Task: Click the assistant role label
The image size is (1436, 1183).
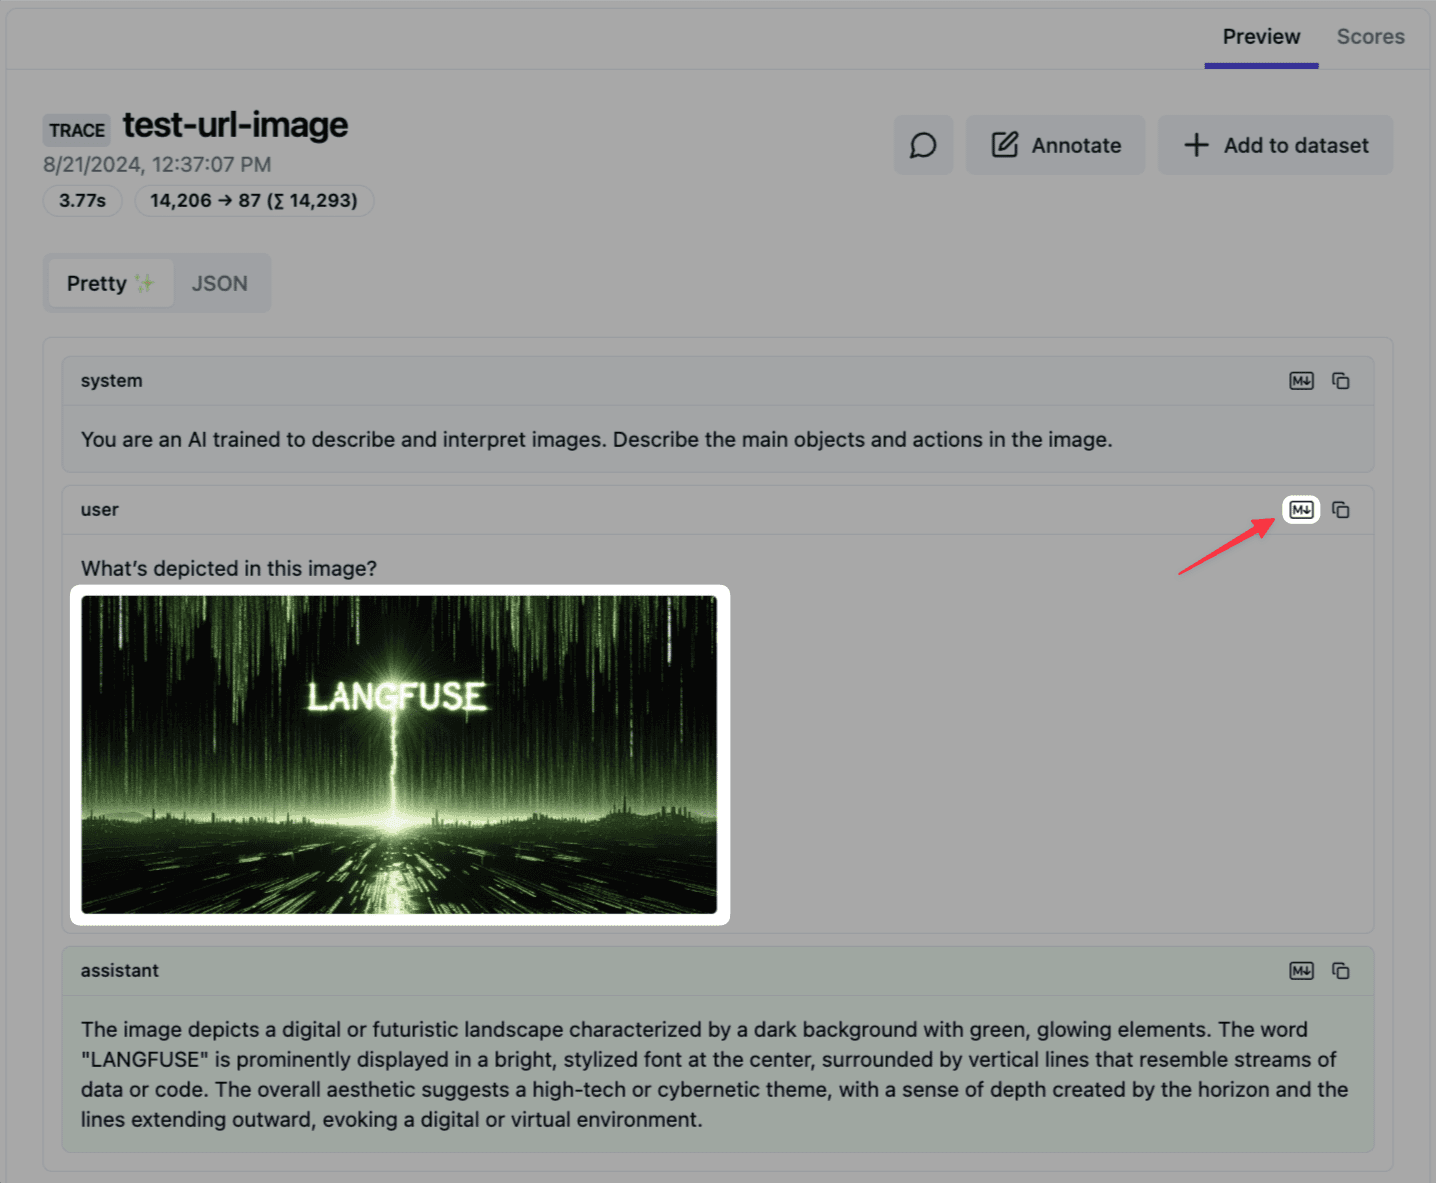Action: (120, 971)
